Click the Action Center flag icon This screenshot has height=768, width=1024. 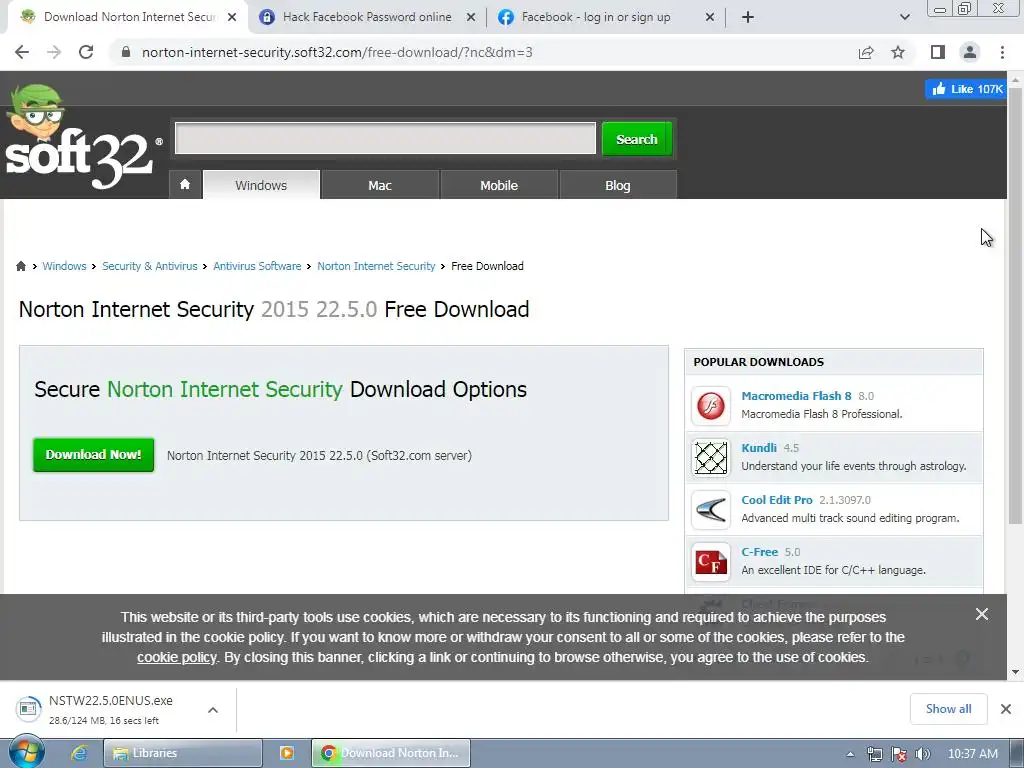pyautogui.click(x=899, y=754)
